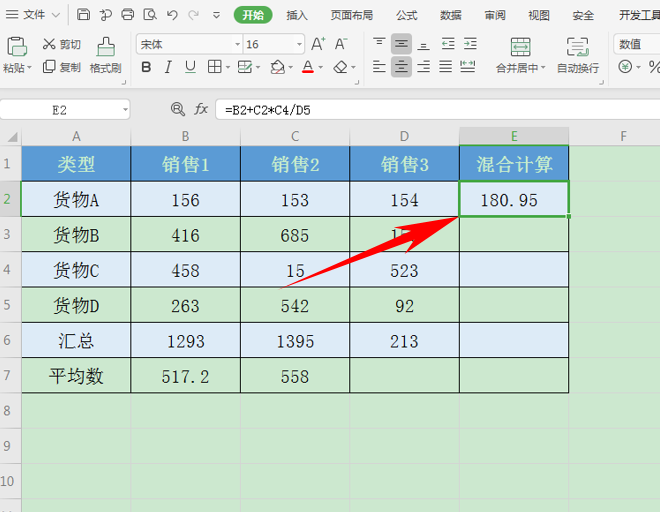Select the 平均数 cell

[76, 376]
